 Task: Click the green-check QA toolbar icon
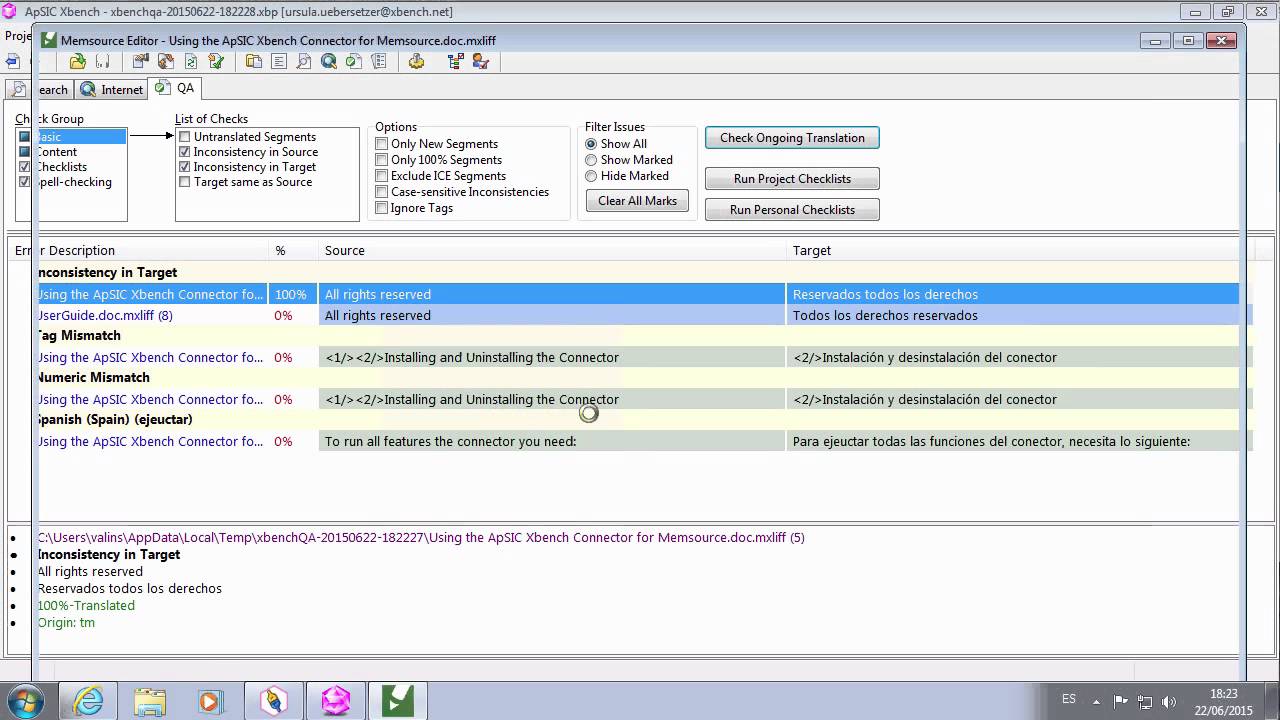point(354,61)
